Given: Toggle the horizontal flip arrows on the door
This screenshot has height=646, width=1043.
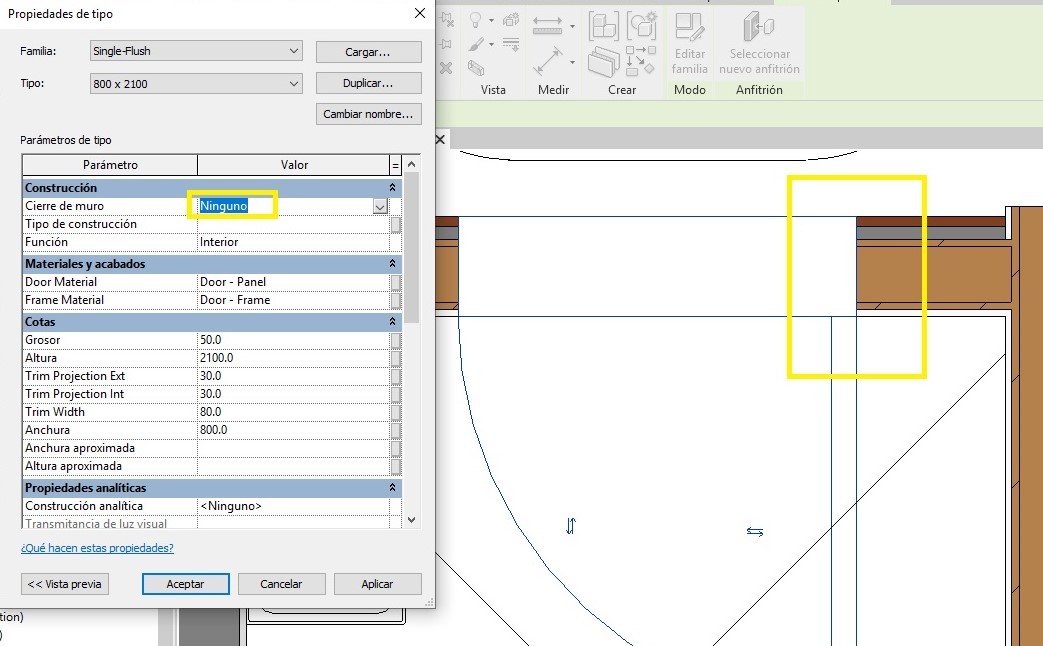Looking at the screenshot, I should point(755,532).
